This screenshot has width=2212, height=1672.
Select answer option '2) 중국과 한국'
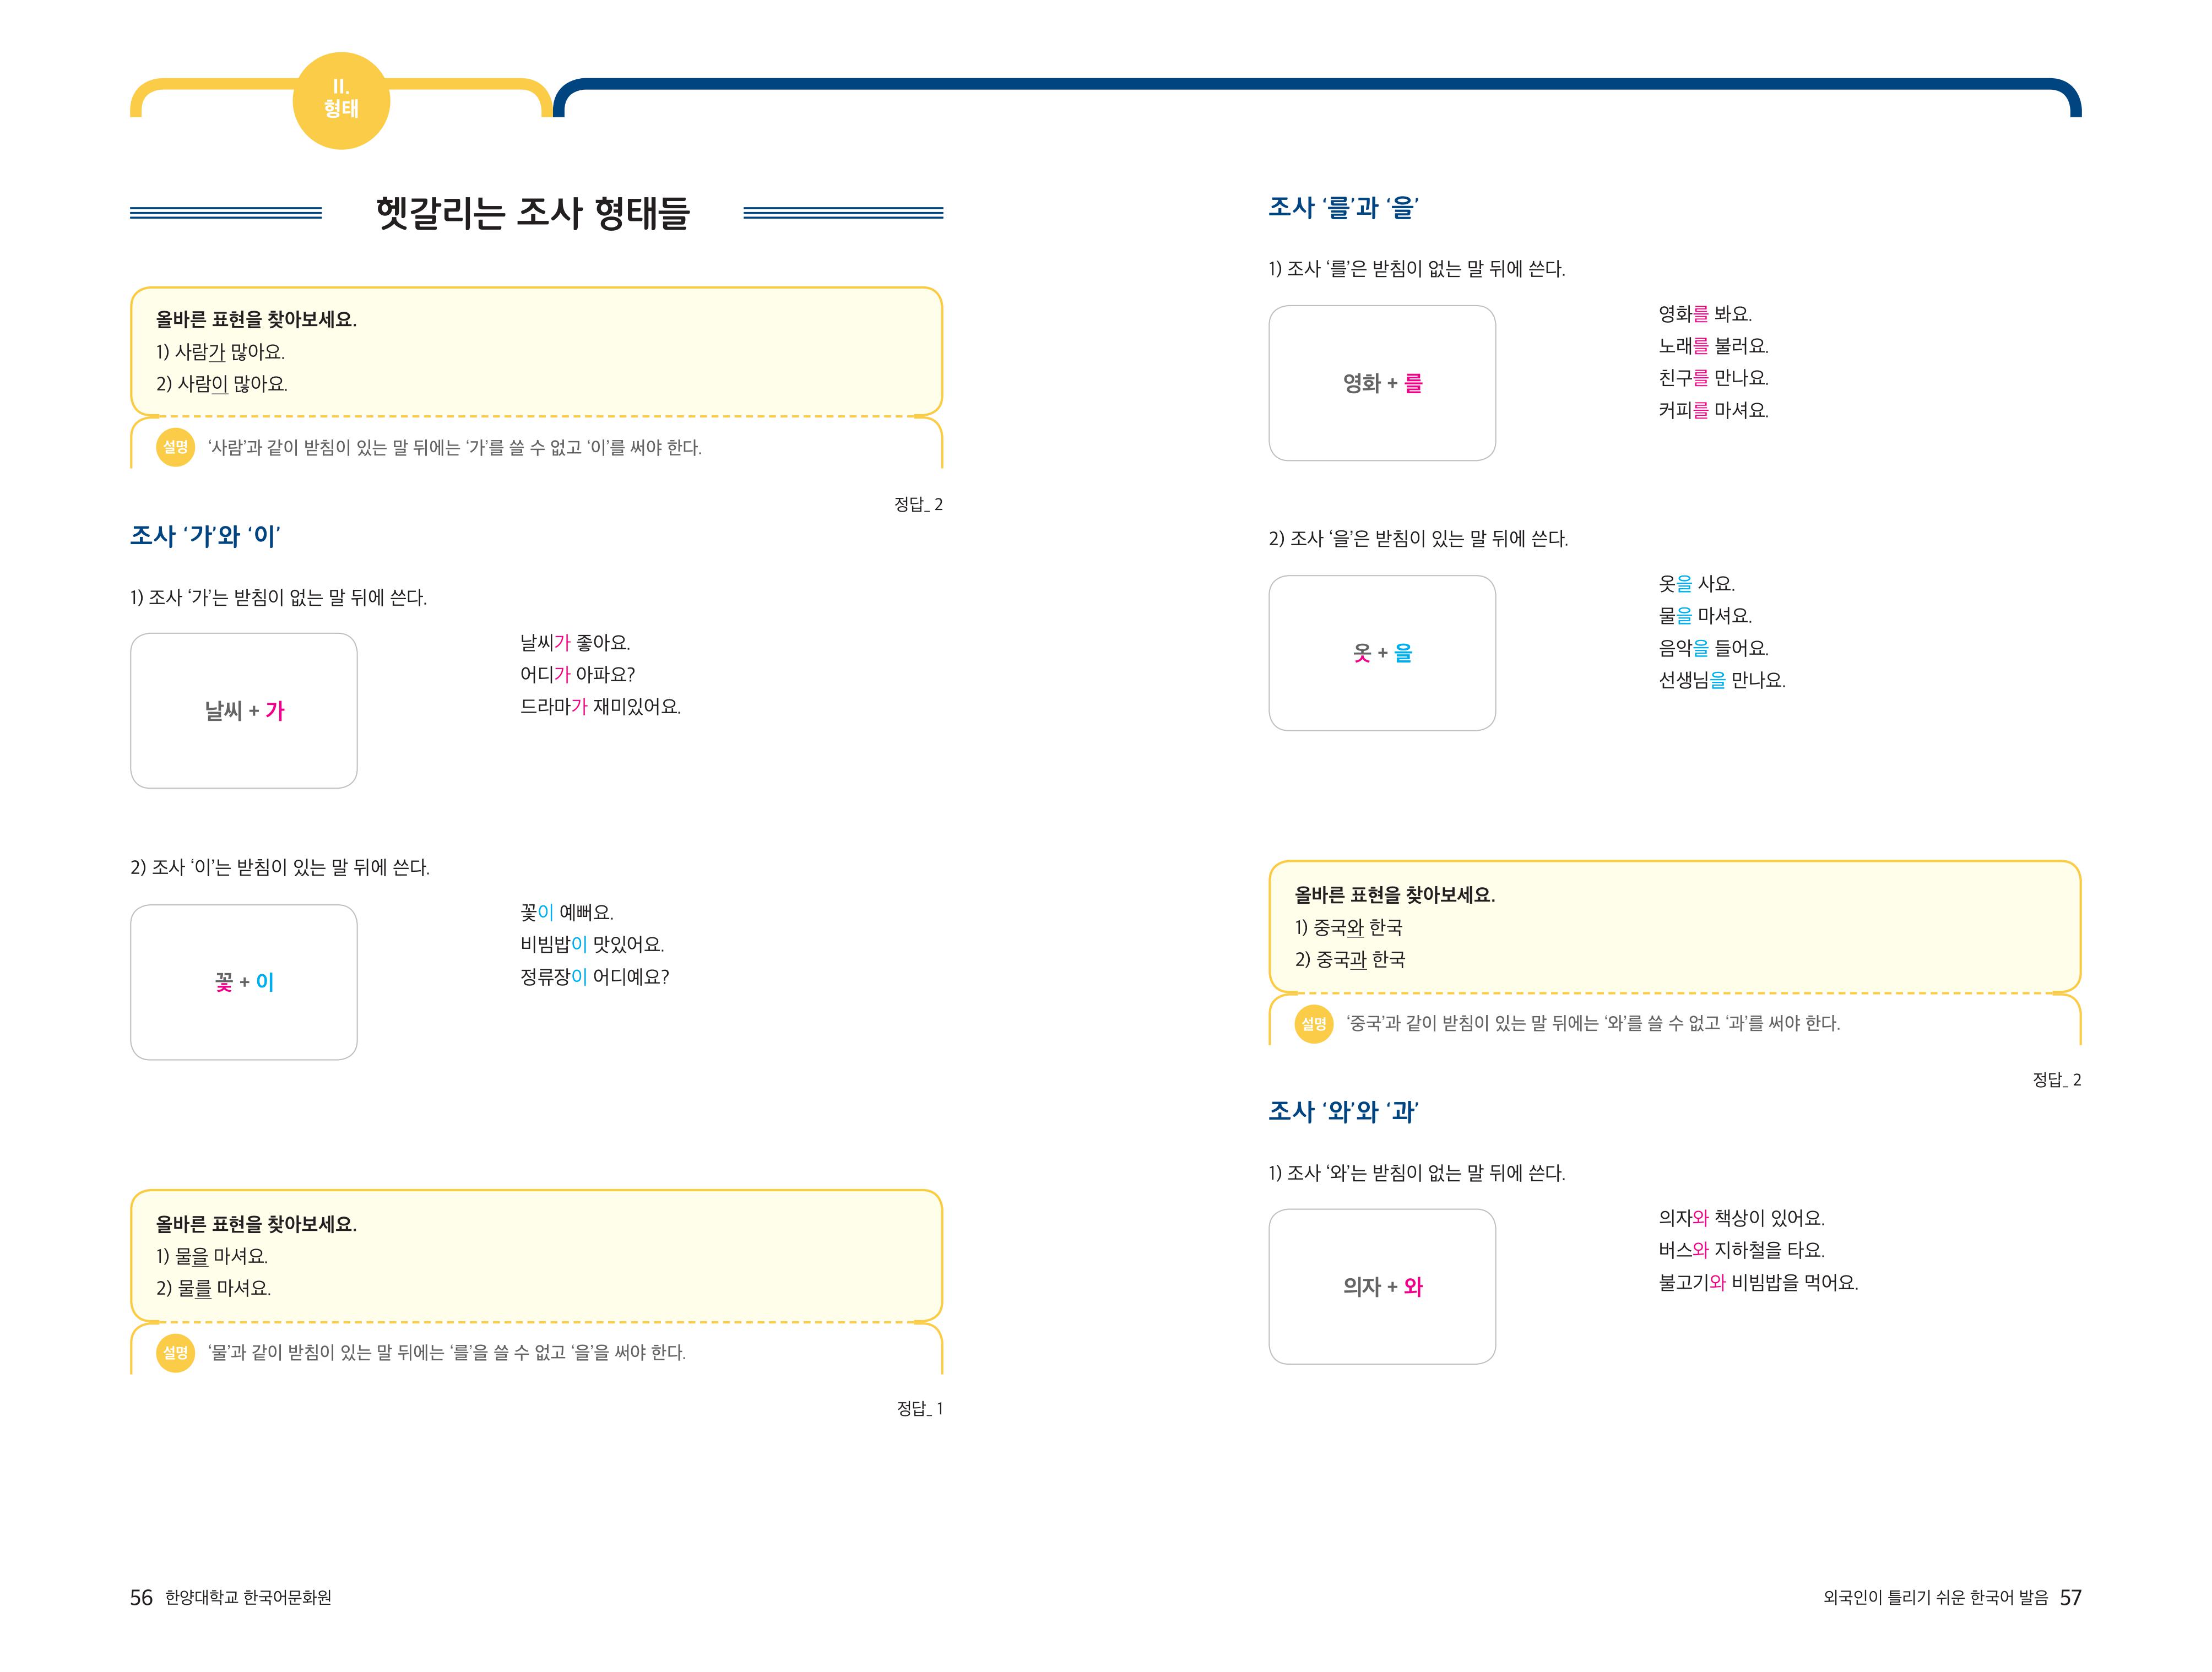tap(1350, 960)
